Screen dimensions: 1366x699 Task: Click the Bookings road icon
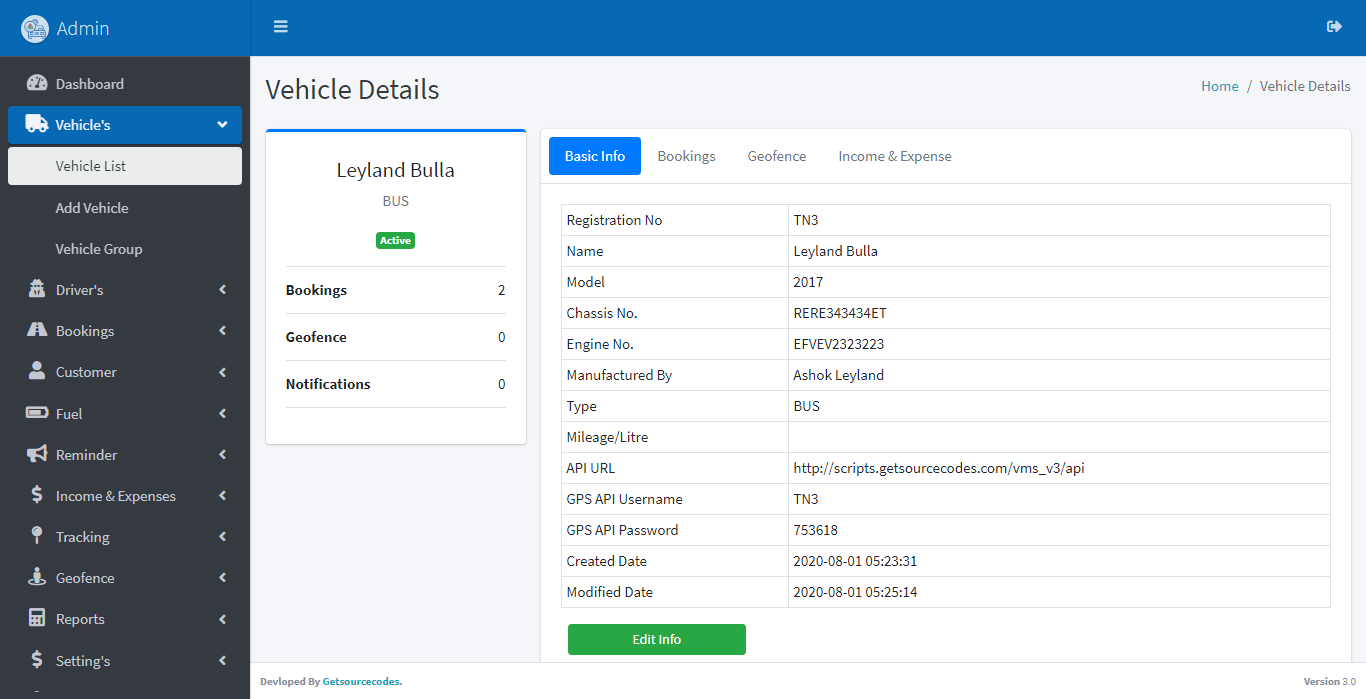pos(37,331)
